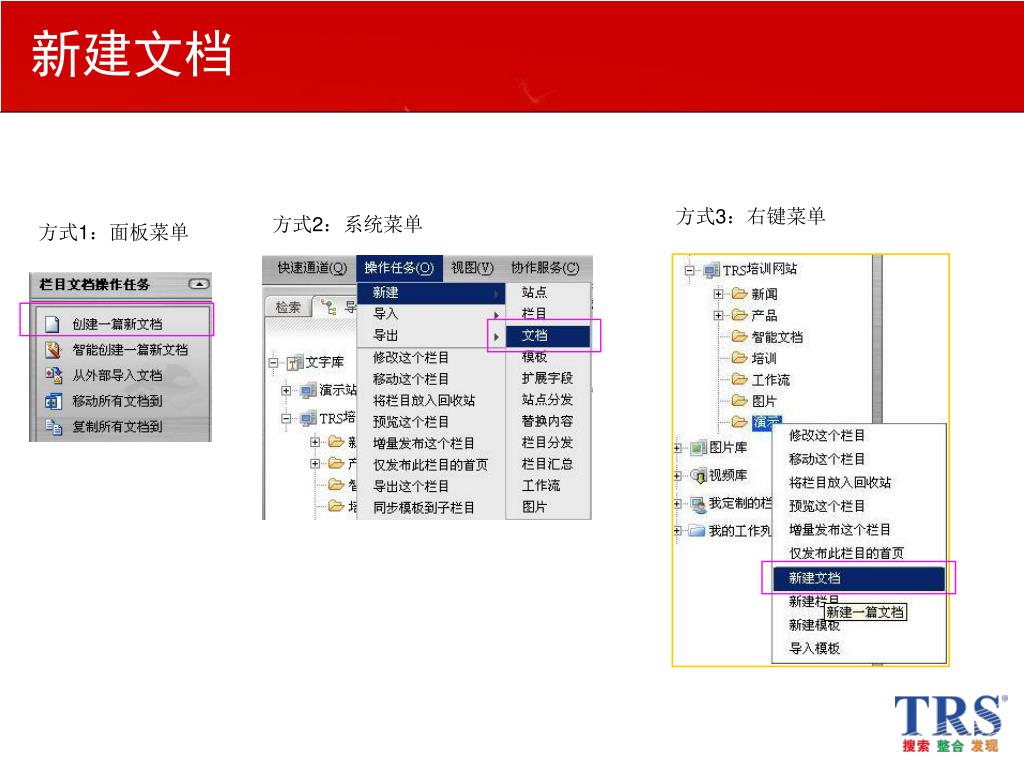Select 复制所有文档到 in the panel
Screen dimensions: 1024x768
[x=118, y=426]
